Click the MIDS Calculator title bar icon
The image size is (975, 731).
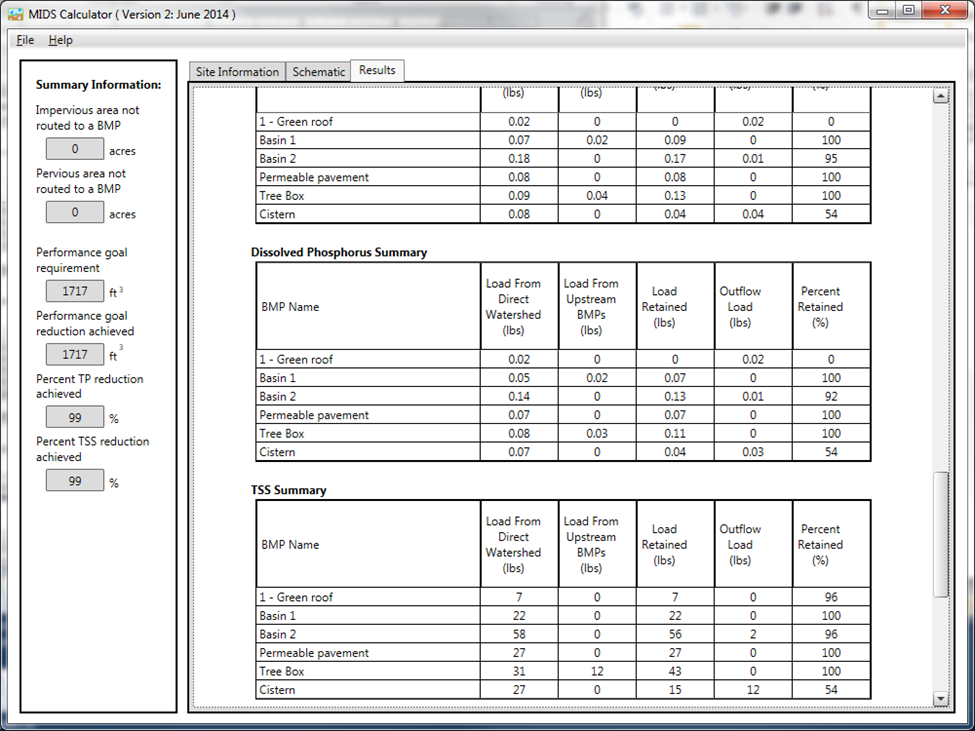[16, 12]
